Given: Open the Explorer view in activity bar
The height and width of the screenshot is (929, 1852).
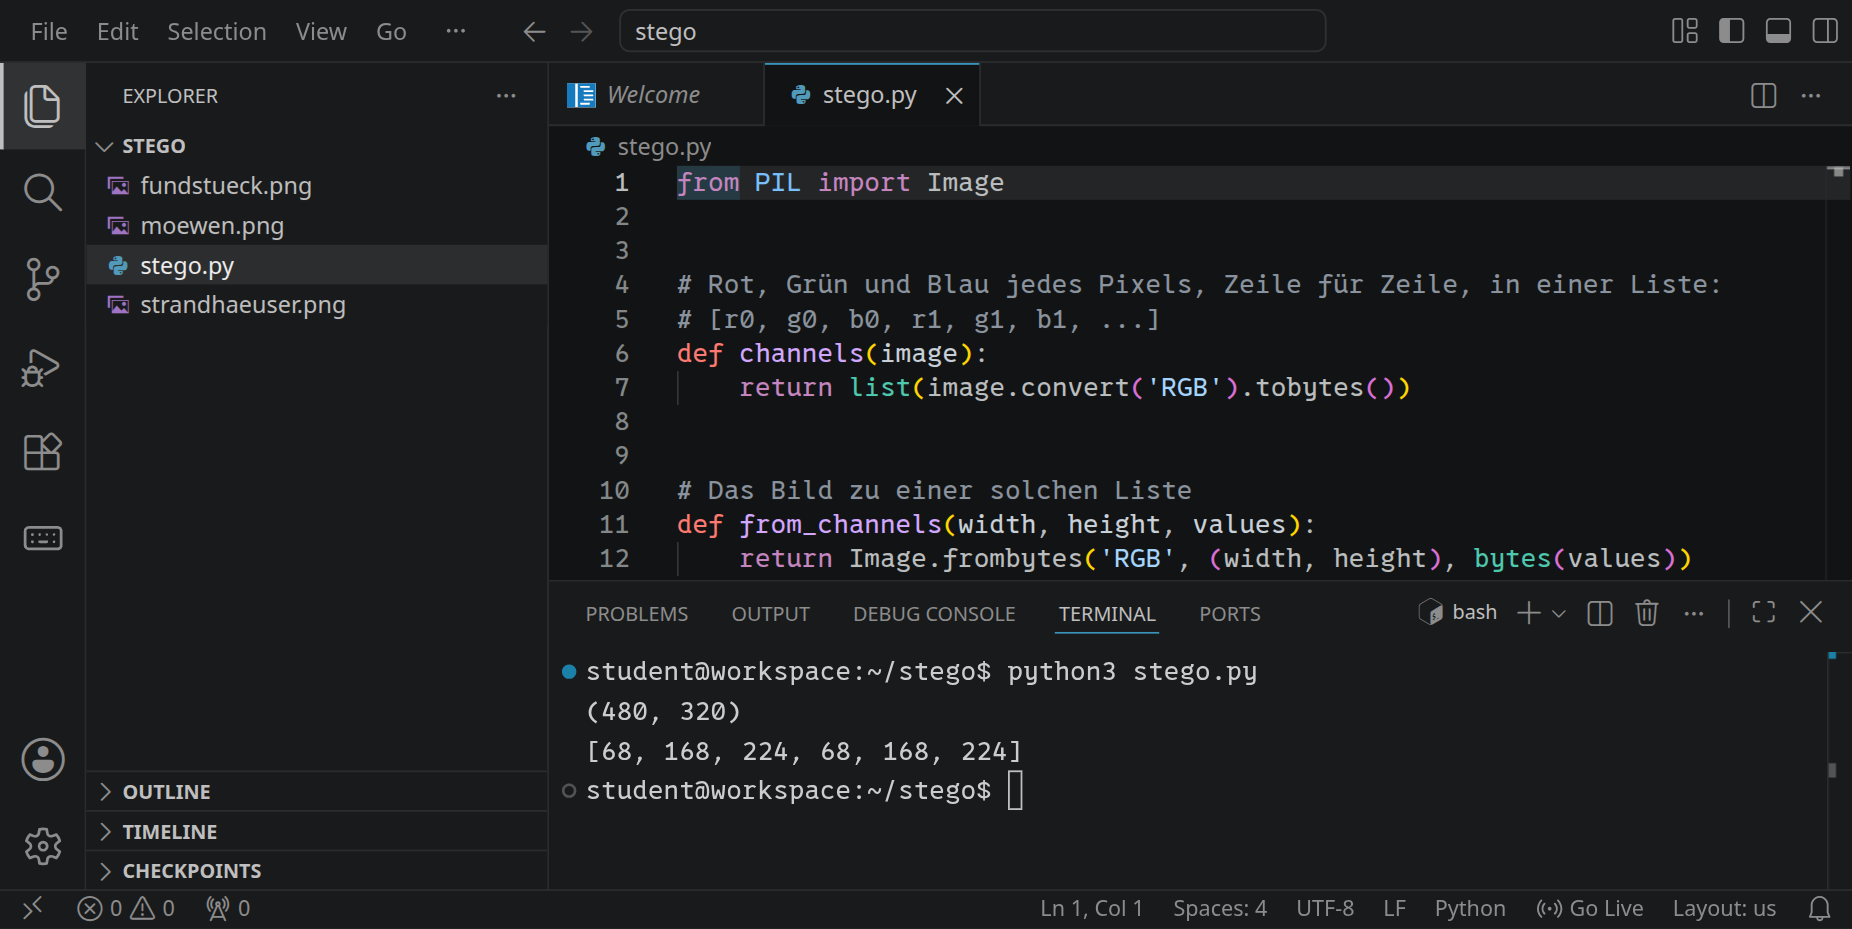Looking at the screenshot, I should [42, 106].
